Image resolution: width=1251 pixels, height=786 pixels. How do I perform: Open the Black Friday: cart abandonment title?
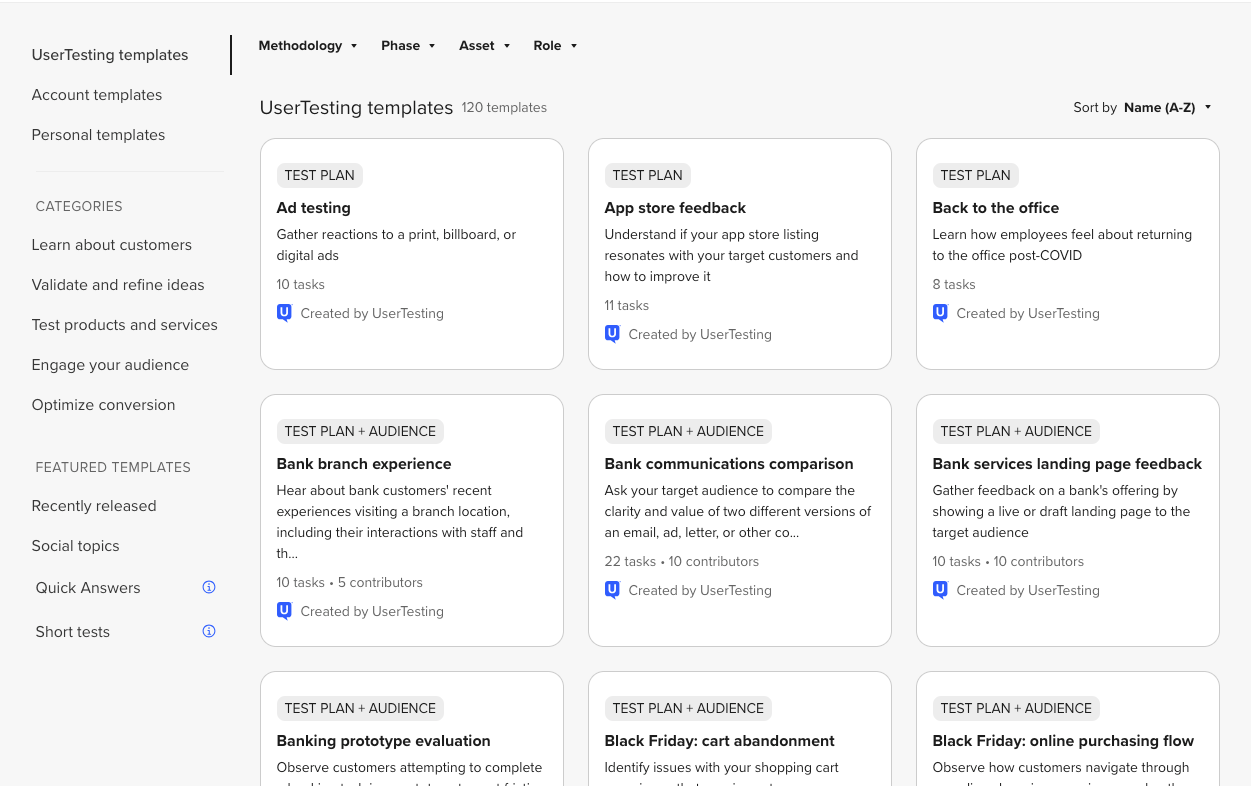click(x=719, y=741)
